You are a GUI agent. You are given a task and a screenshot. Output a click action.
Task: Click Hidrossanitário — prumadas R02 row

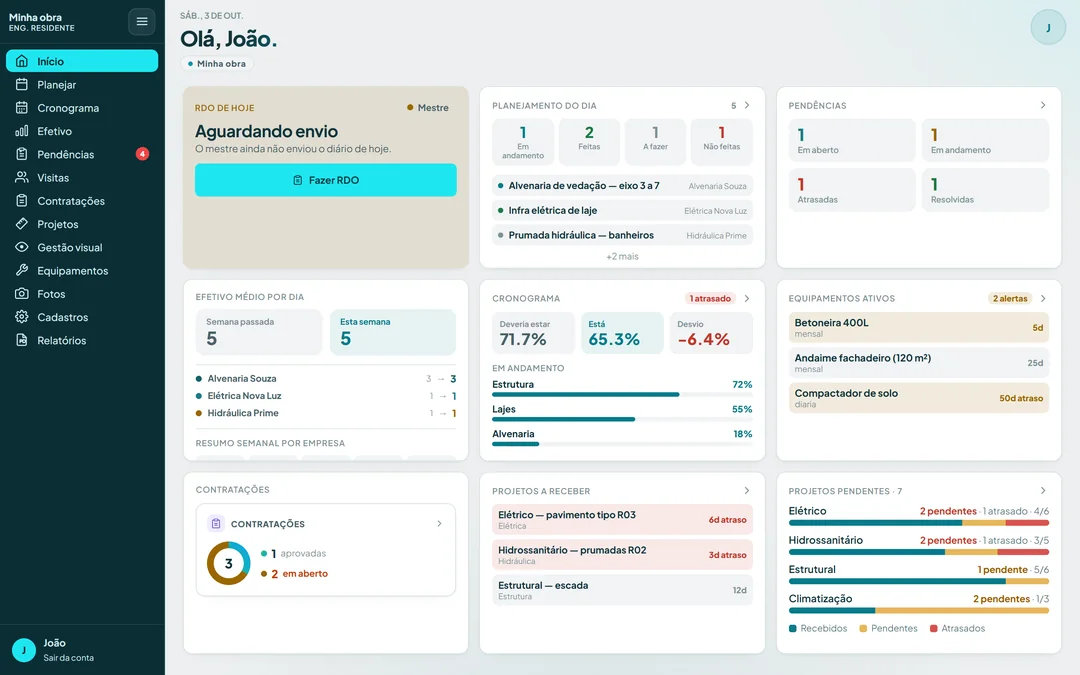(x=622, y=555)
